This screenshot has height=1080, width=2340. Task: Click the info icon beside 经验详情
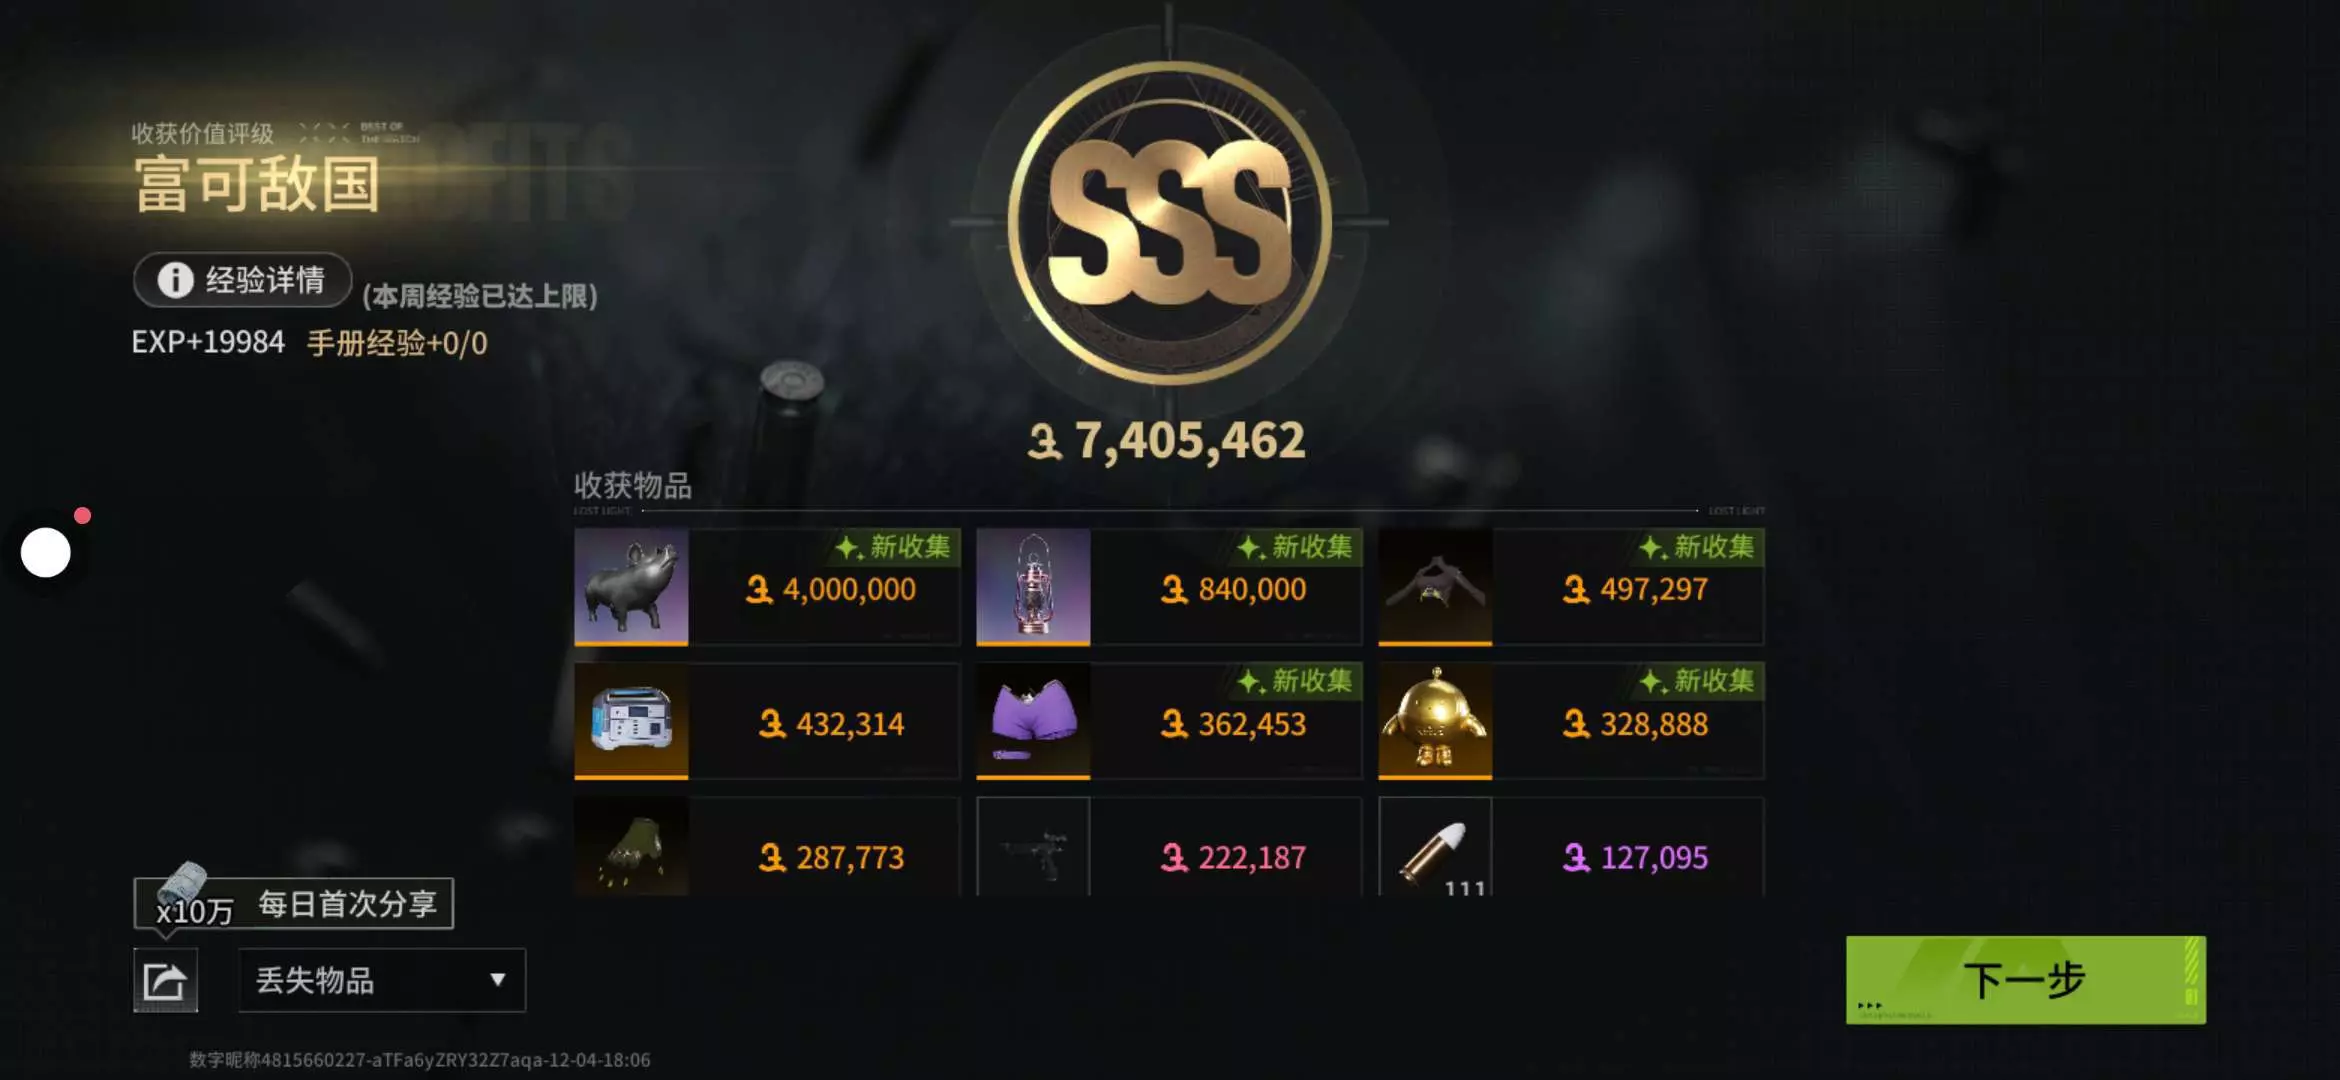click(175, 280)
